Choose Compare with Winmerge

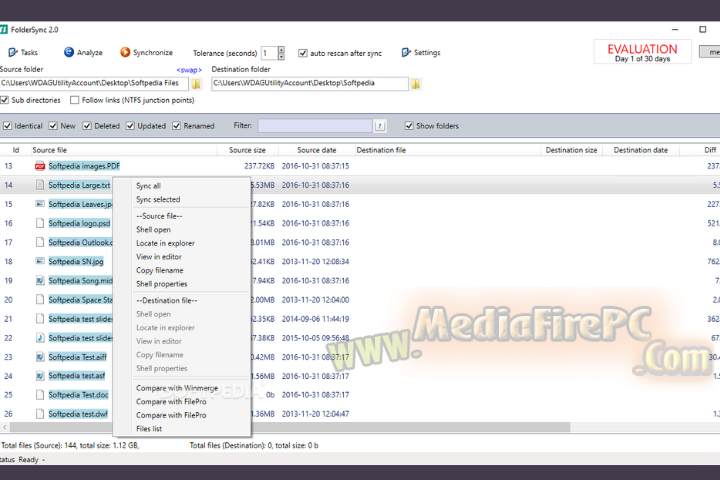coord(177,388)
